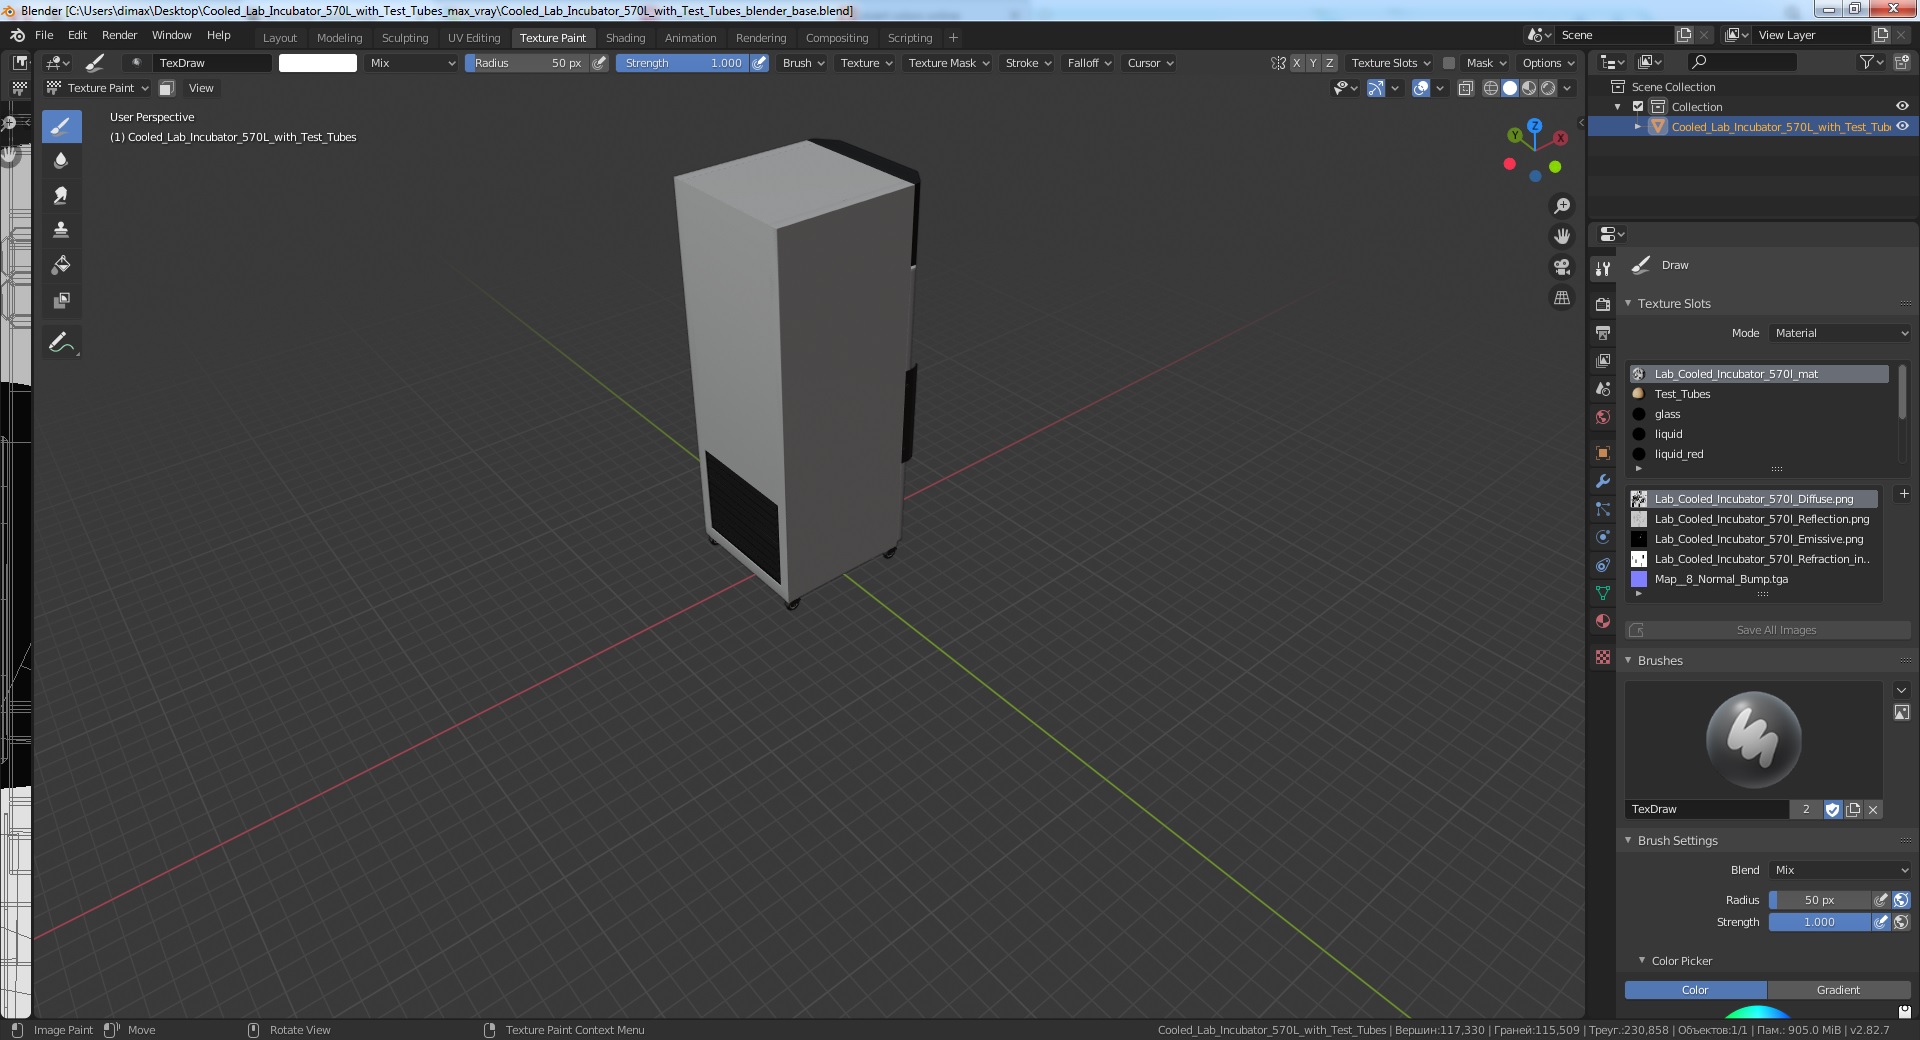Select the Annotate tool

tap(61, 342)
